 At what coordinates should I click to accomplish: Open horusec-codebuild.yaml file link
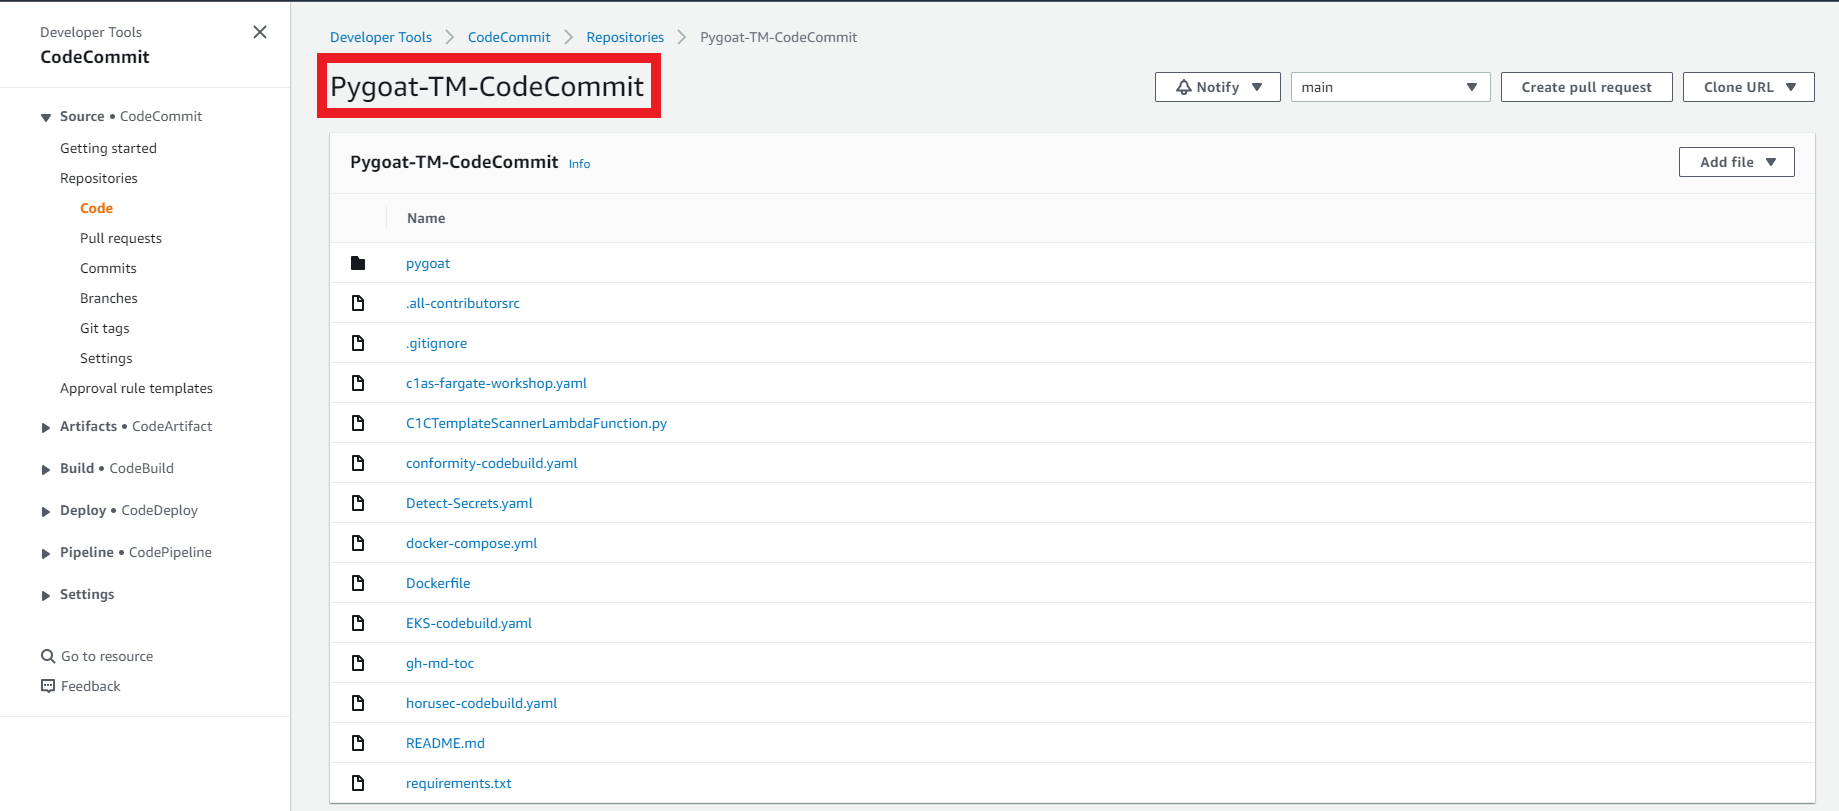pyautogui.click(x=481, y=703)
